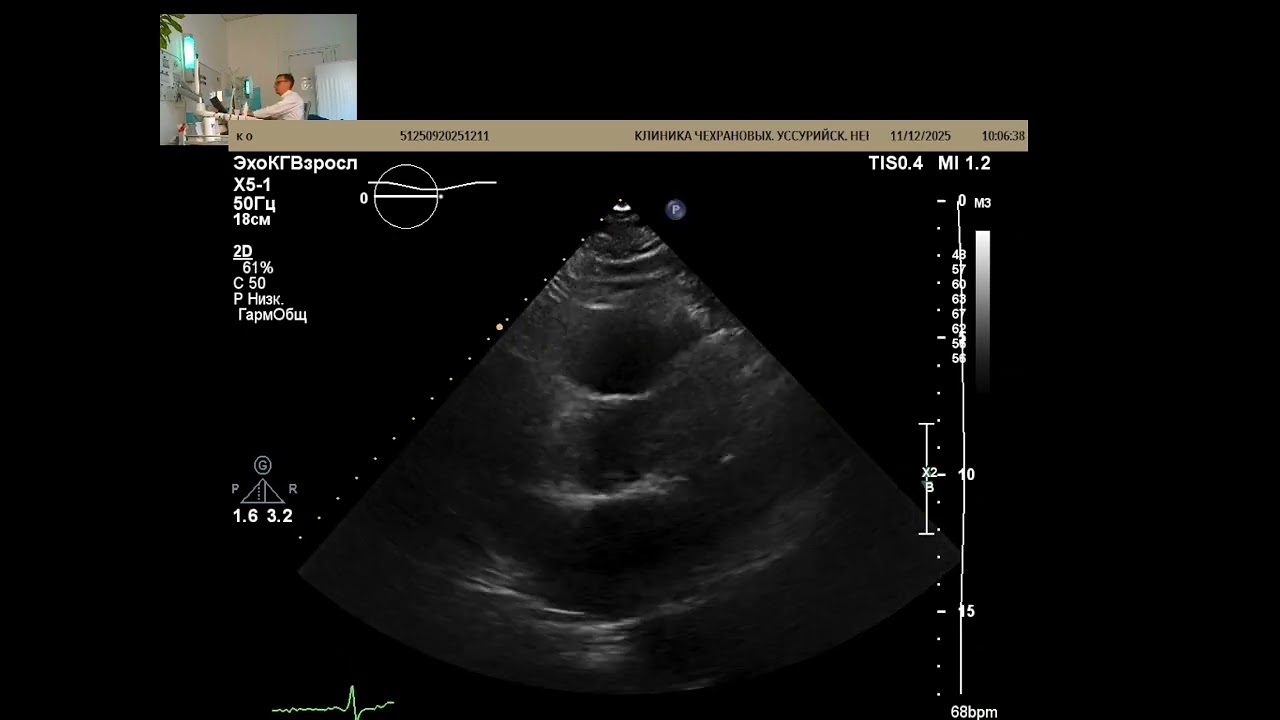Viewport: 1280px width, 720px height.
Task: Click the MI 1.2 mechanical index
Action: coord(964,164)
